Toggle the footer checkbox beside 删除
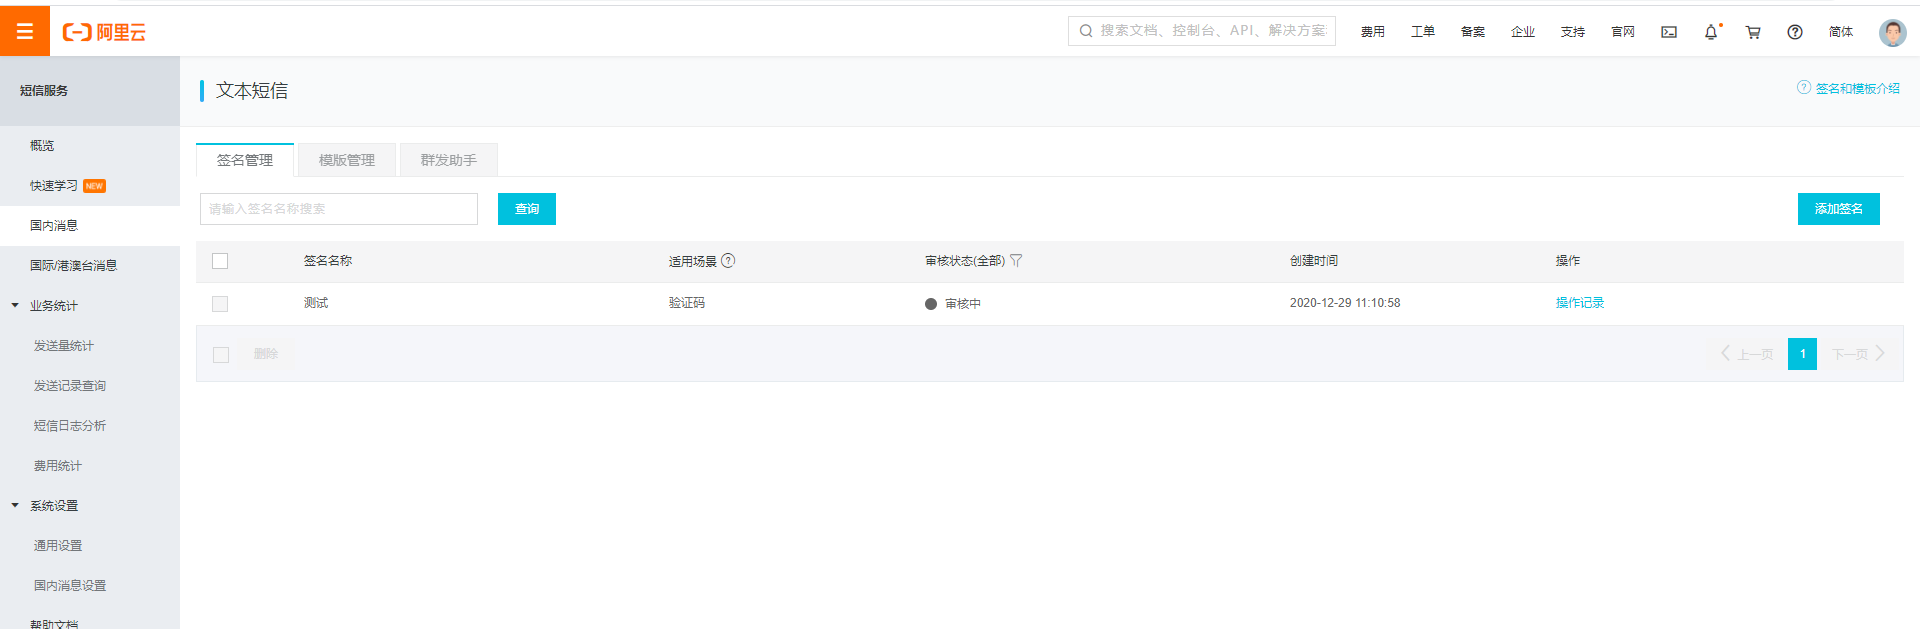 [221, 355]
